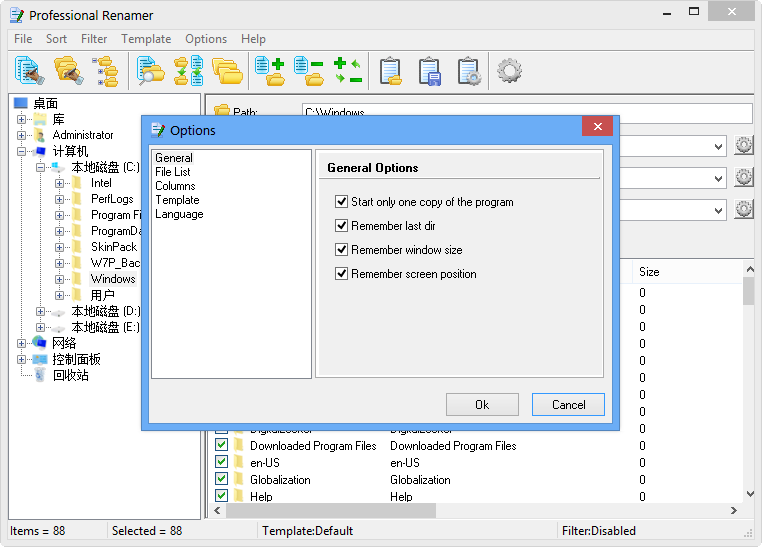Click the rename folders toolbar icon
Screen dimensions: 762x547
69,71
